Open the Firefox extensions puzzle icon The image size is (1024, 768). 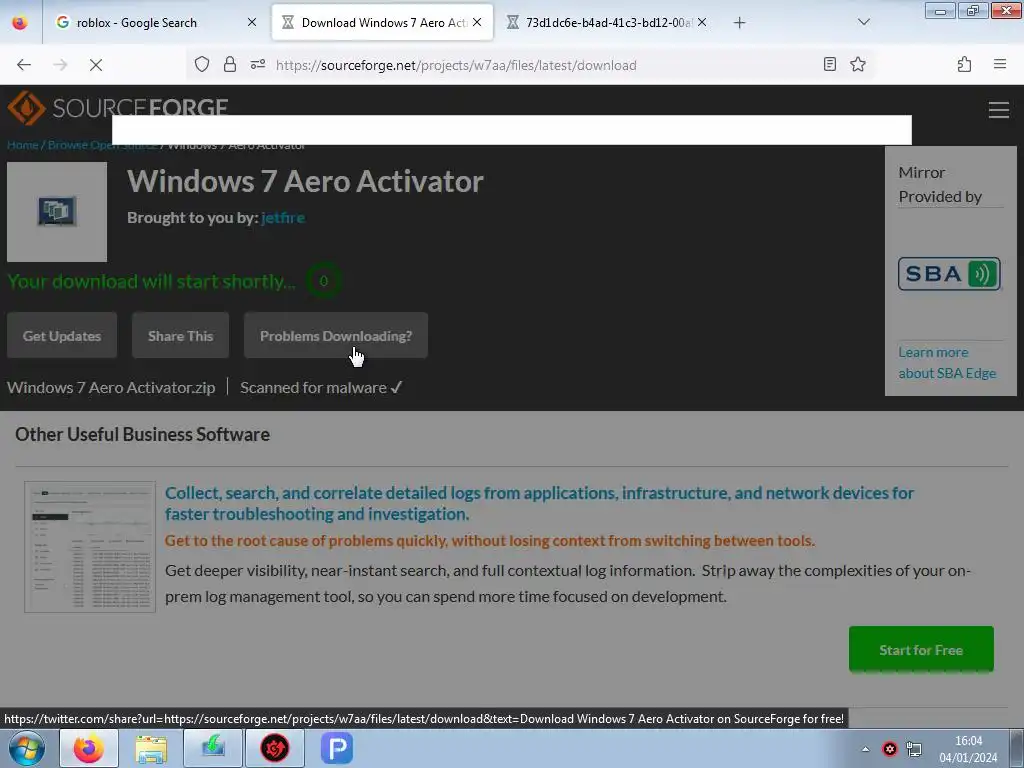(964, 64)
